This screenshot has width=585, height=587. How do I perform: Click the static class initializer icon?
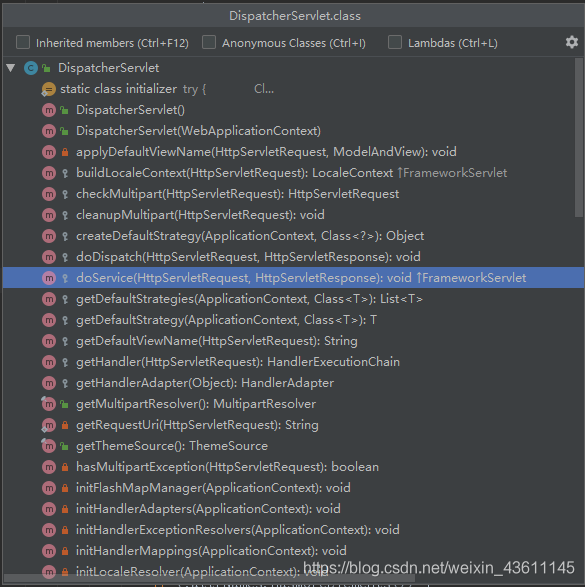point(49,89)
